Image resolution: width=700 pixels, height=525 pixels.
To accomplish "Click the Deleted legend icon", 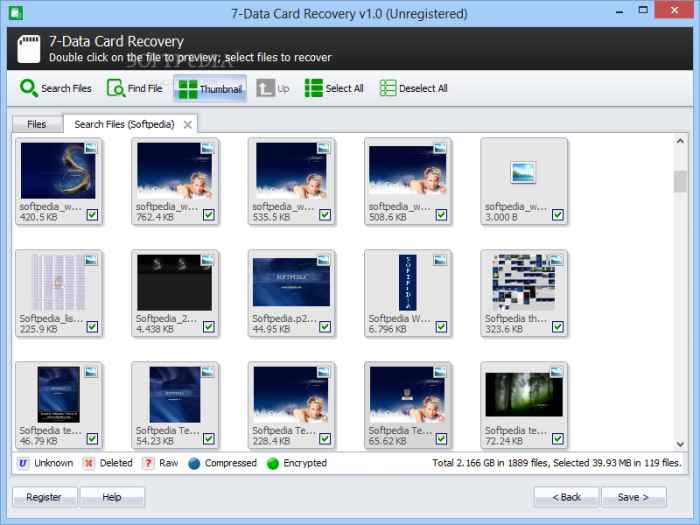I will (x=88, y=463).
